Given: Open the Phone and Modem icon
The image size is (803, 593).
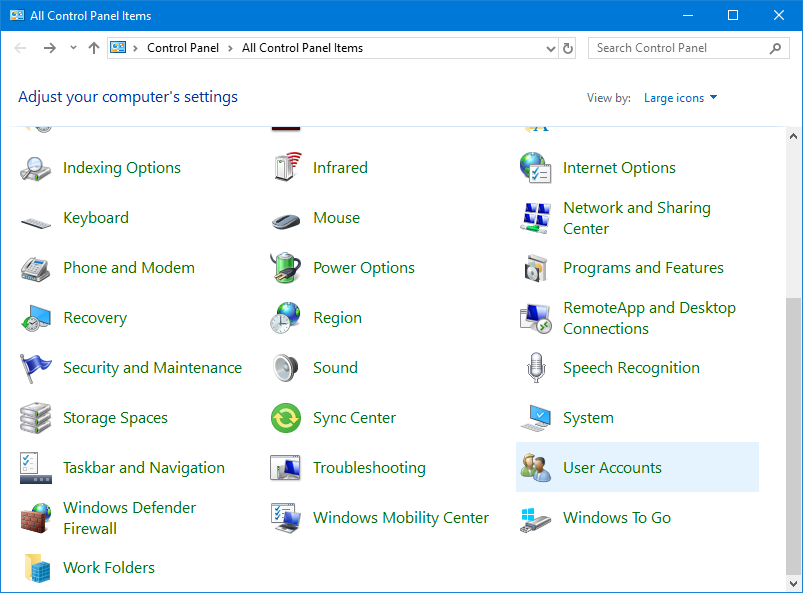Looking at the screenshot, I should (35, 268).
